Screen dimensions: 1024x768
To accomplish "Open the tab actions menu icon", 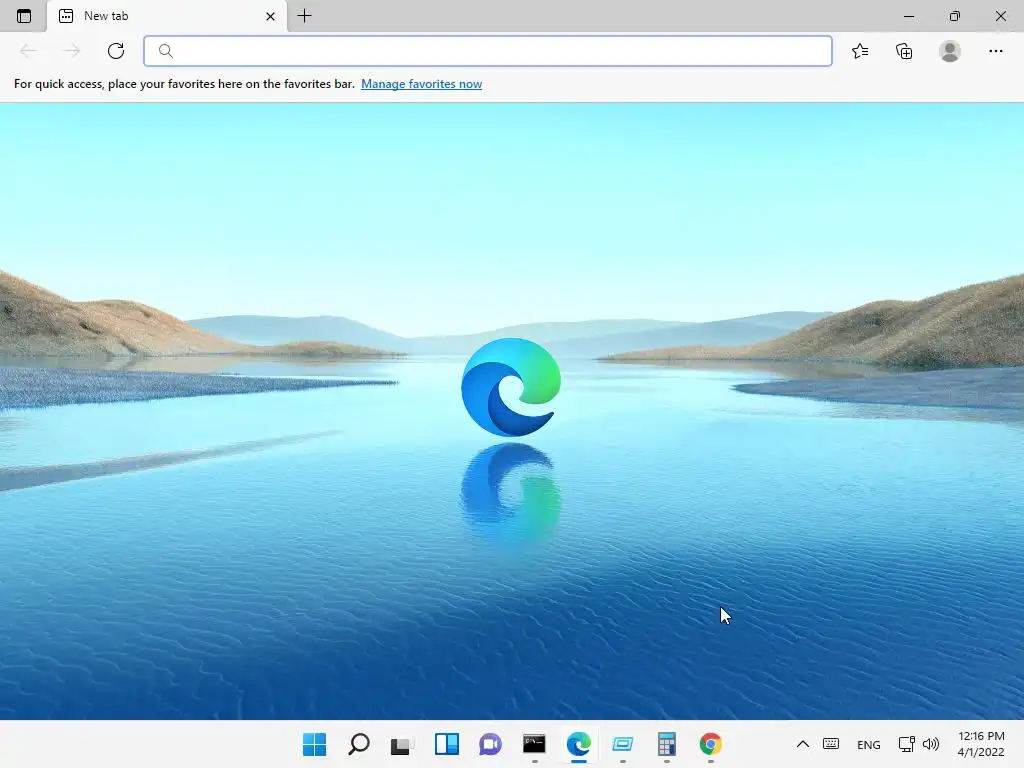I will pos(24,16).
